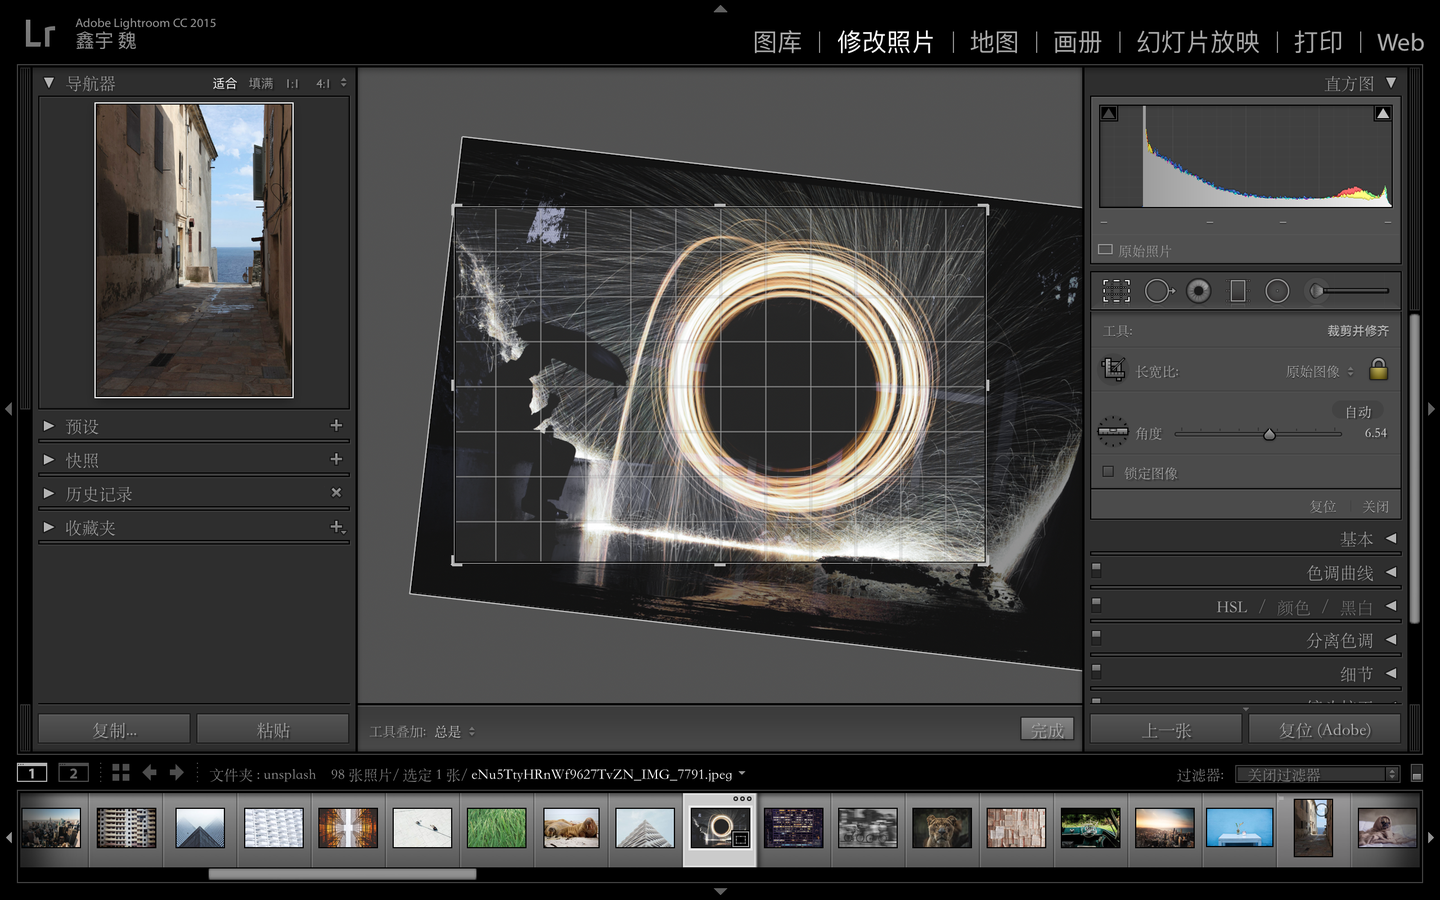Click the 复制... button
The width and height of the screenshot is (1440, 900).
click(x=114, y=730)
